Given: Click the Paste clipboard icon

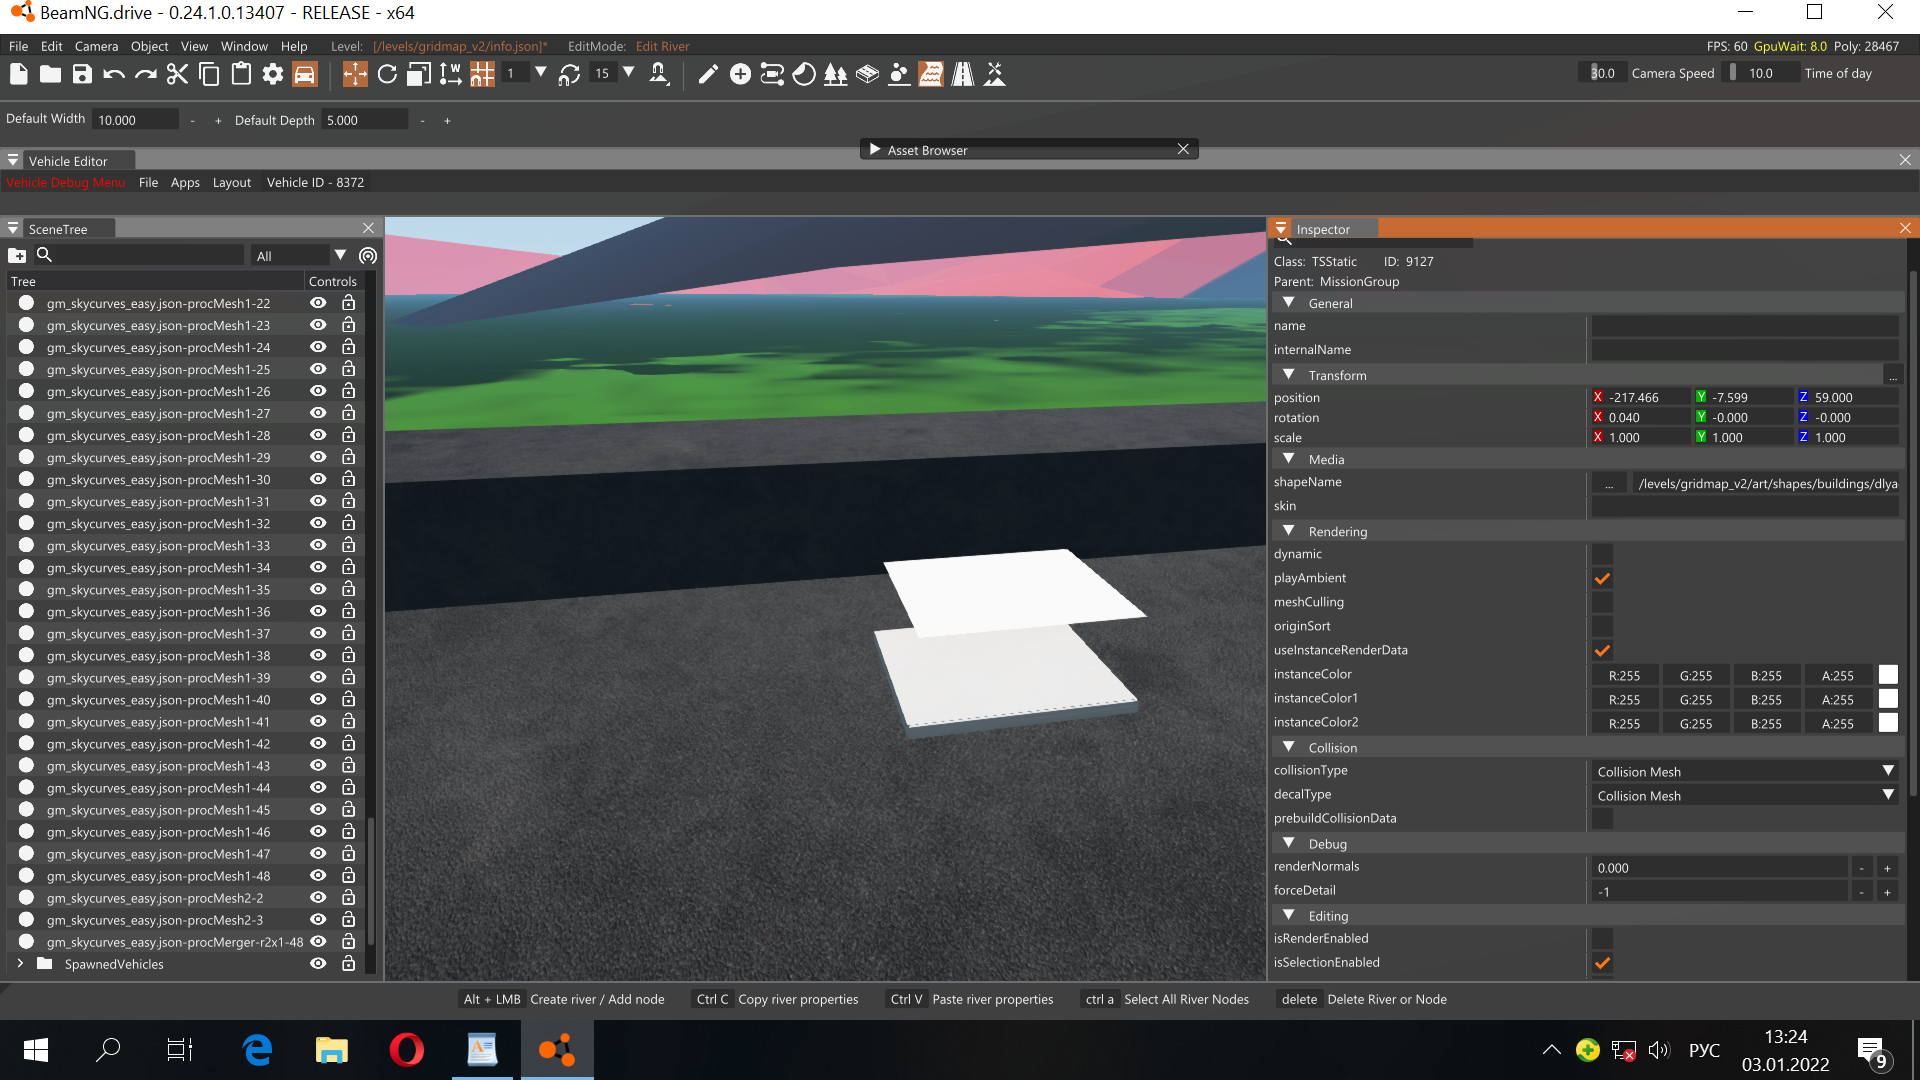Looking at the screenshot, I should (241, 74).
